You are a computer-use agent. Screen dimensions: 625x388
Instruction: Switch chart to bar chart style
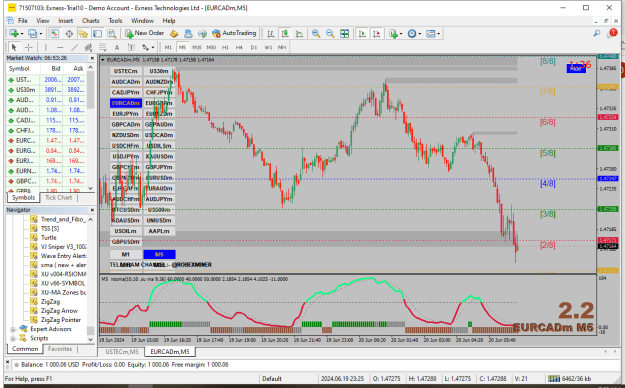271,33
